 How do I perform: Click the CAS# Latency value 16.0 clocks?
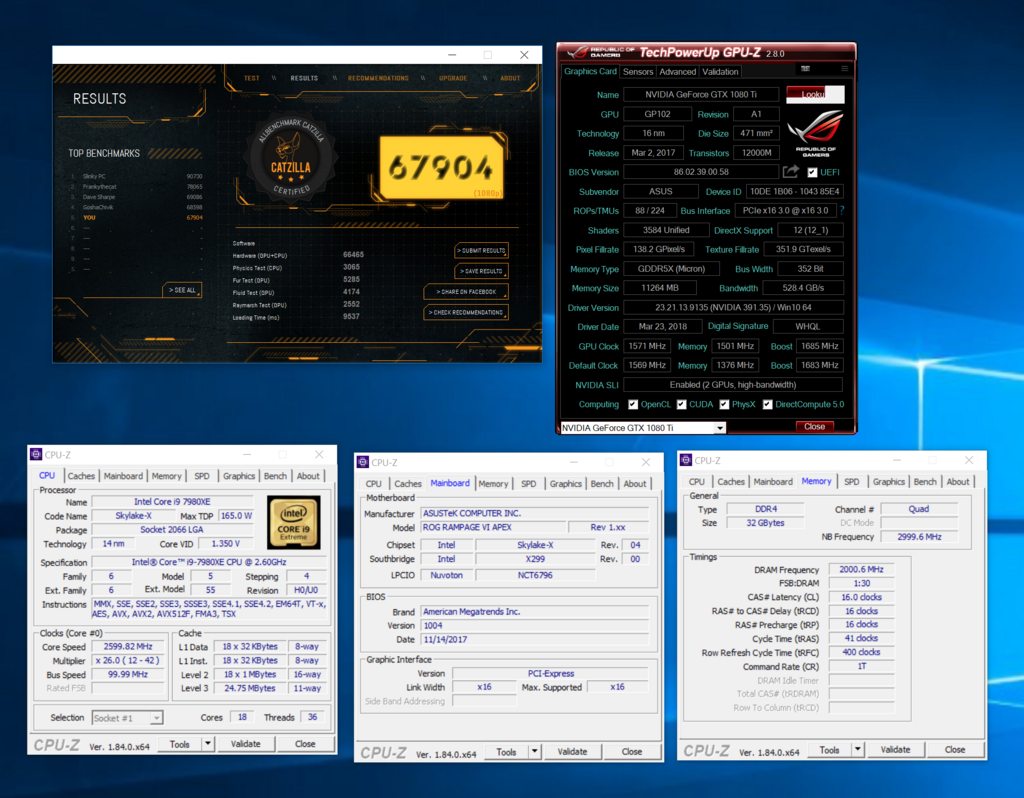pos(861,597)
